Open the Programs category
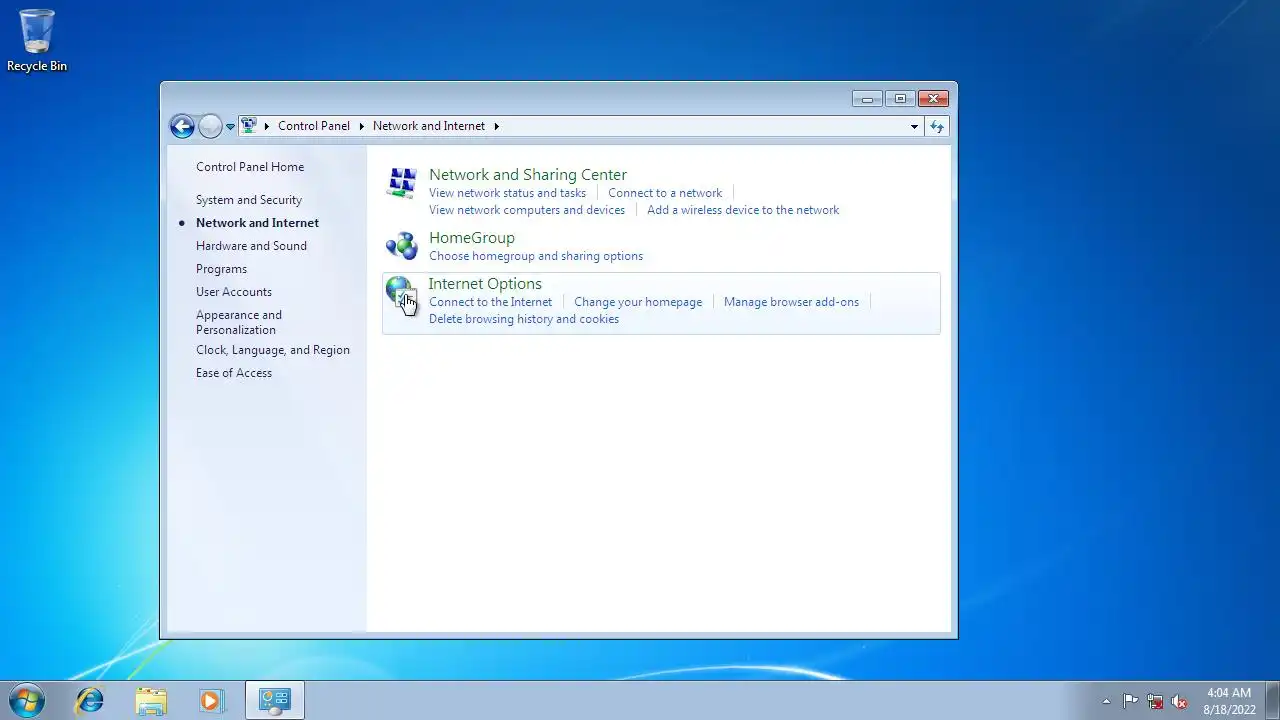Screen dimensions: 1280x720 pyautogui.click(x=221, y=269)
